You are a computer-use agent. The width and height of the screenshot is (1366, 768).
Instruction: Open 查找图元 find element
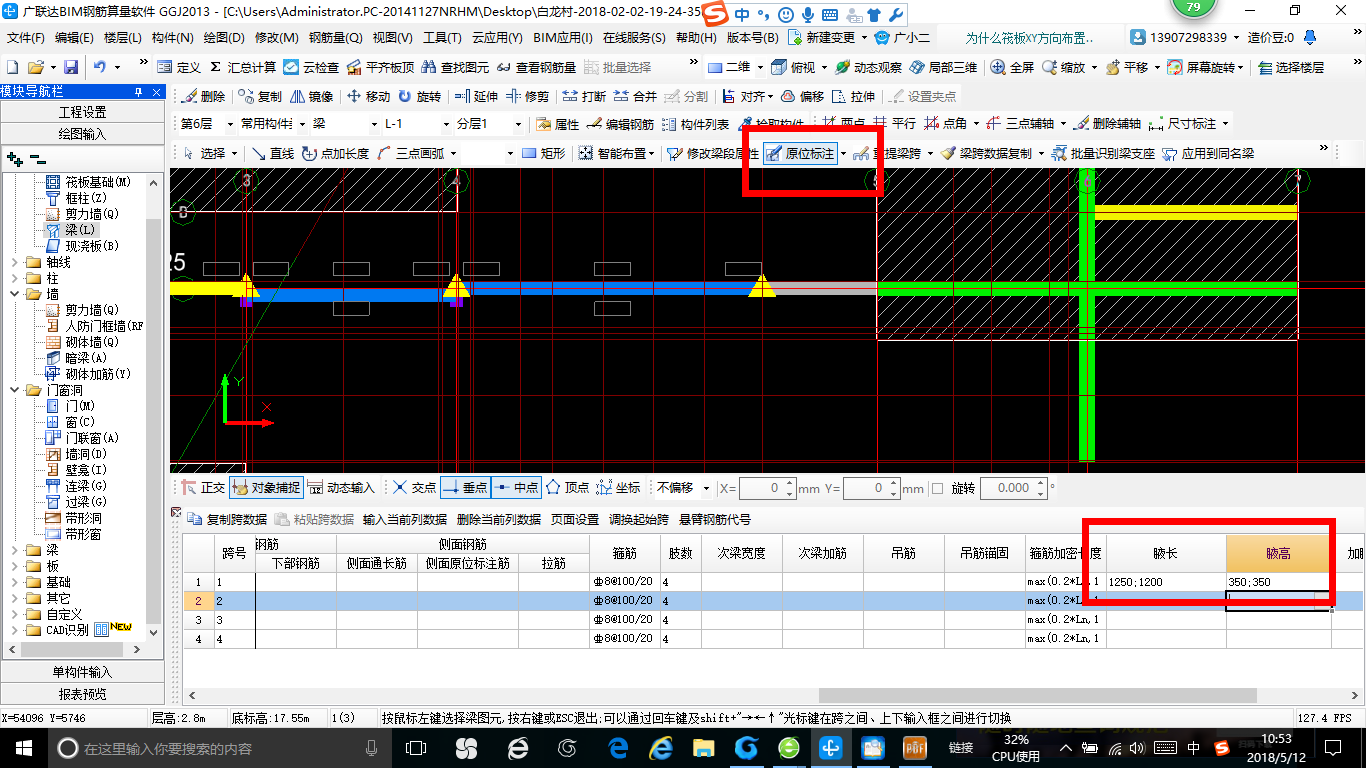tap(456, 67)
